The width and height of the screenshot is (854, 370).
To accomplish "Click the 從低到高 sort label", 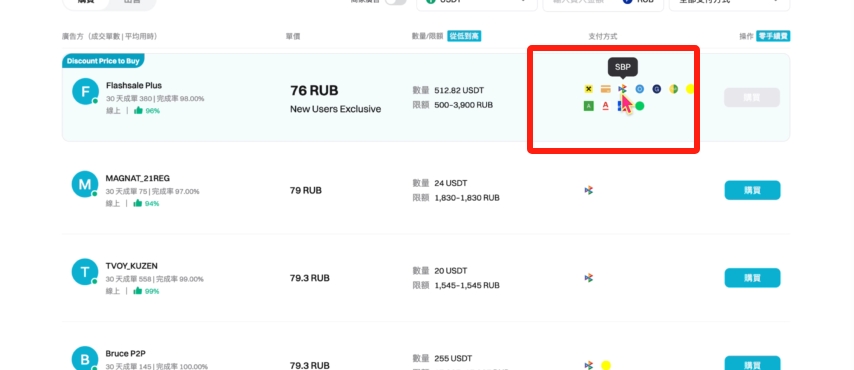I will coord(465,36).
